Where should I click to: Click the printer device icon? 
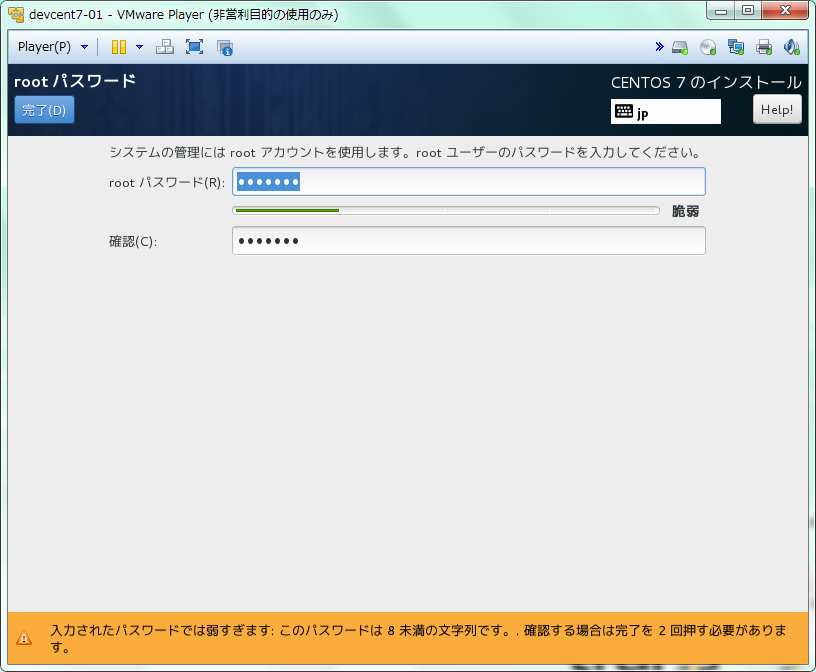(764, 47)
